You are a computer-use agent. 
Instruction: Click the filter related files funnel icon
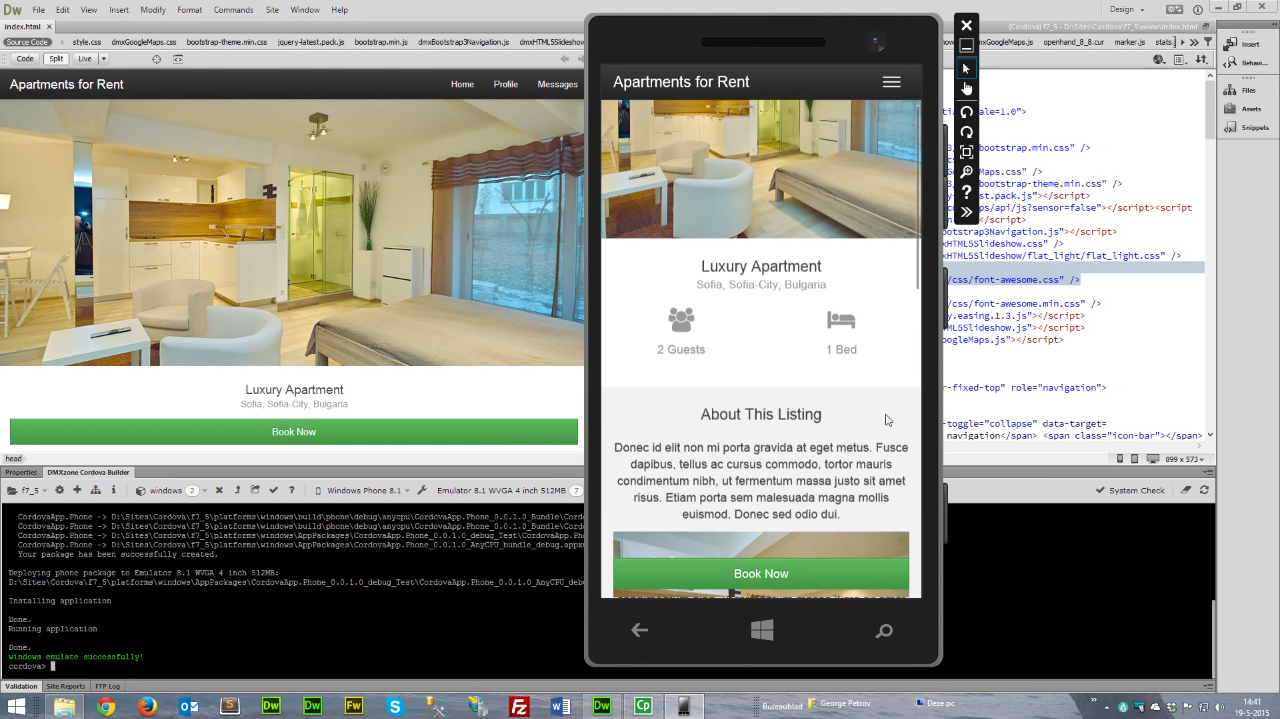(x=1208, y=42)
